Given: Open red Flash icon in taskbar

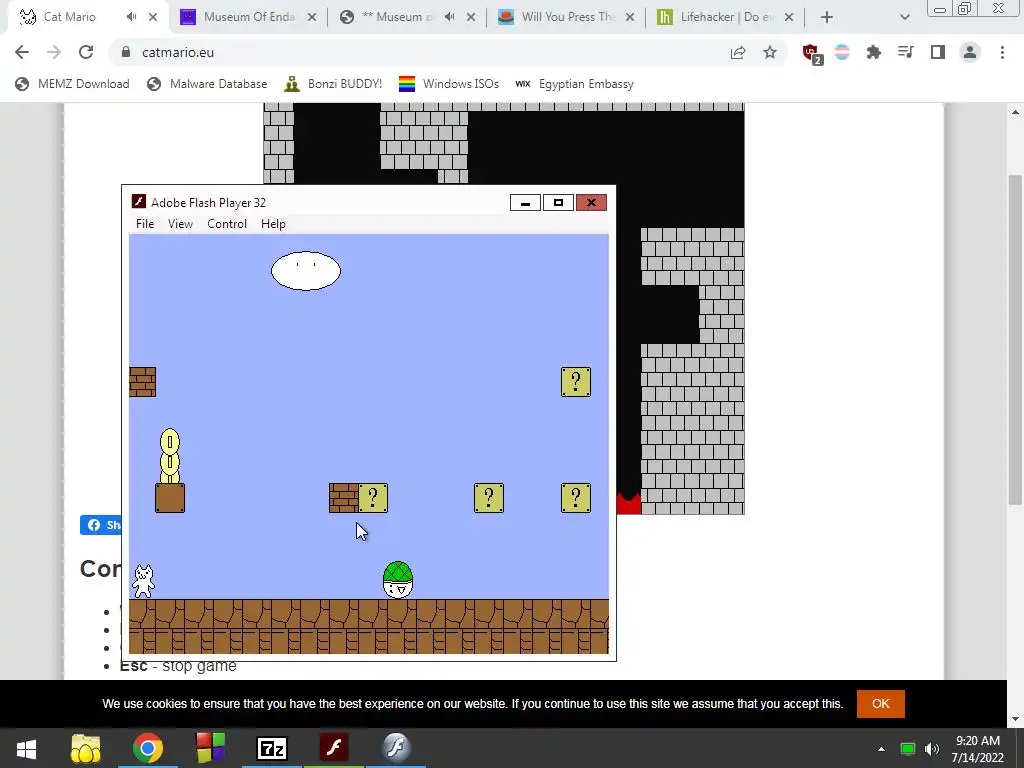Looking at the screenshot, I should coord(334,748).
